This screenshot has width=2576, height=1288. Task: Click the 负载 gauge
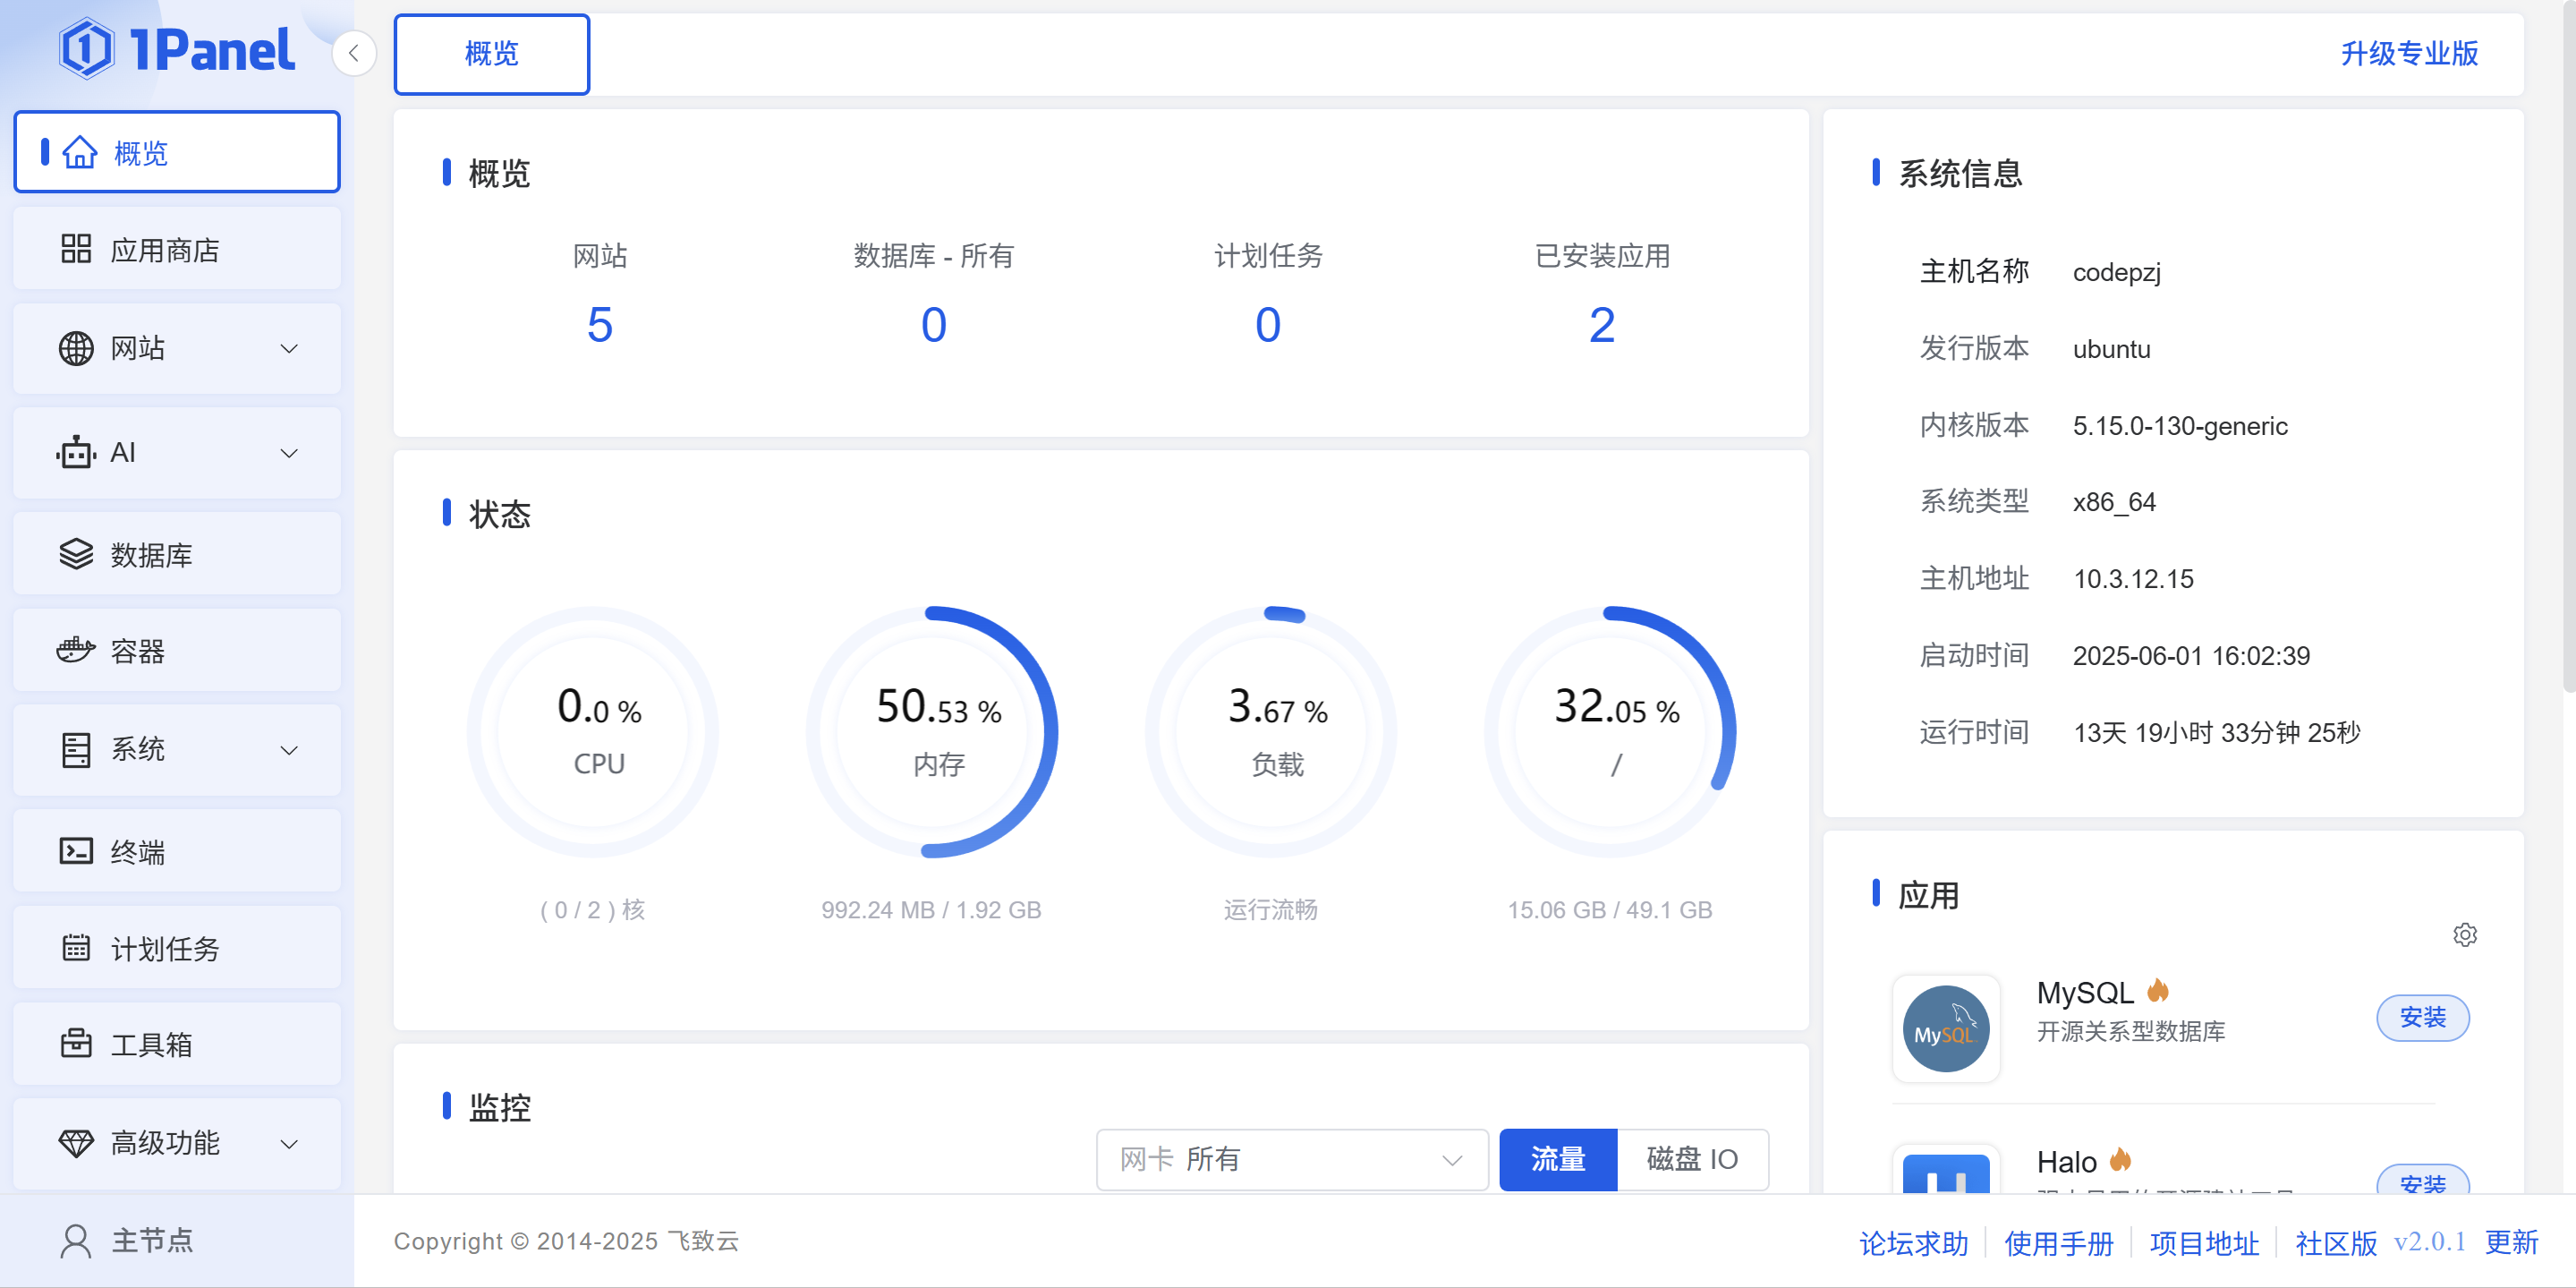1271,732
